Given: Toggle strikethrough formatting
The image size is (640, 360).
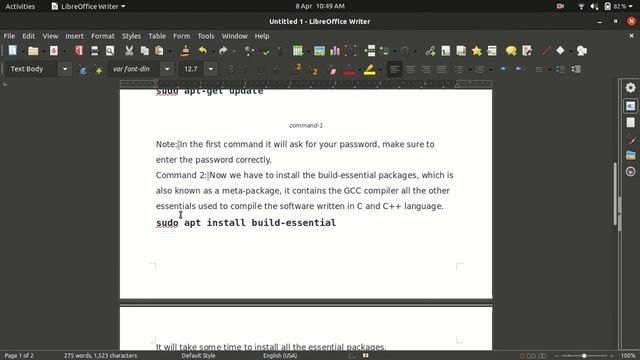Looking at the screenshot, I should (277, 69).
